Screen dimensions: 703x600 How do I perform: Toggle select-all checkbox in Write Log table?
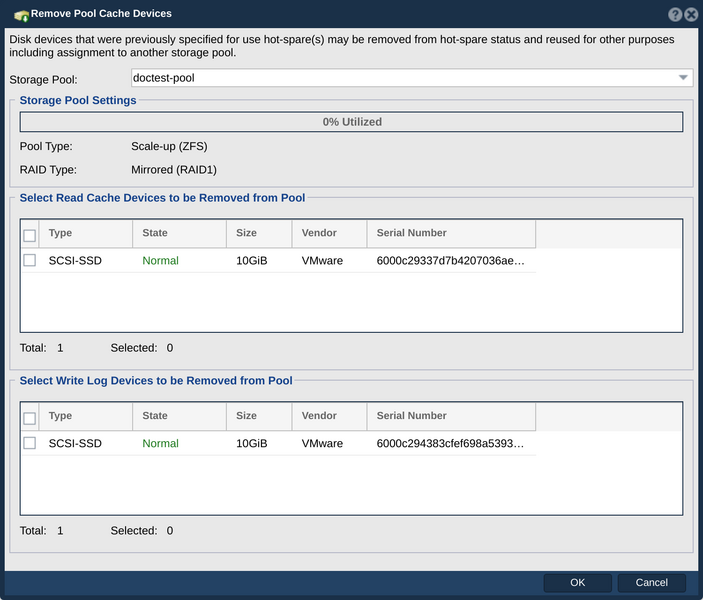(x=30, y=418)
